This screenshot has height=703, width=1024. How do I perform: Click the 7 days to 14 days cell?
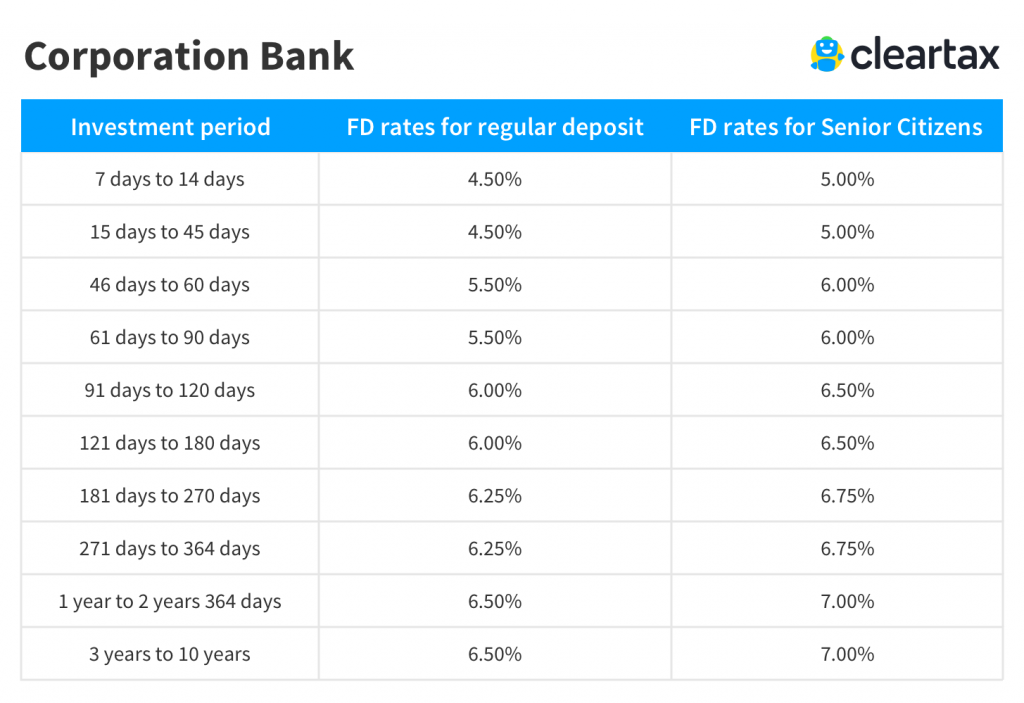tap(170, 180)
